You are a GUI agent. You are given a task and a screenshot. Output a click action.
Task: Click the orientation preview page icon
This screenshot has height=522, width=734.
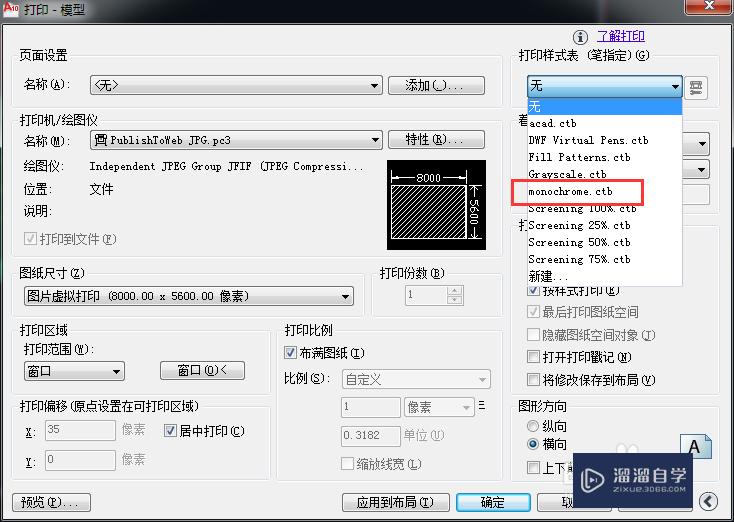[x=695, y=447]
